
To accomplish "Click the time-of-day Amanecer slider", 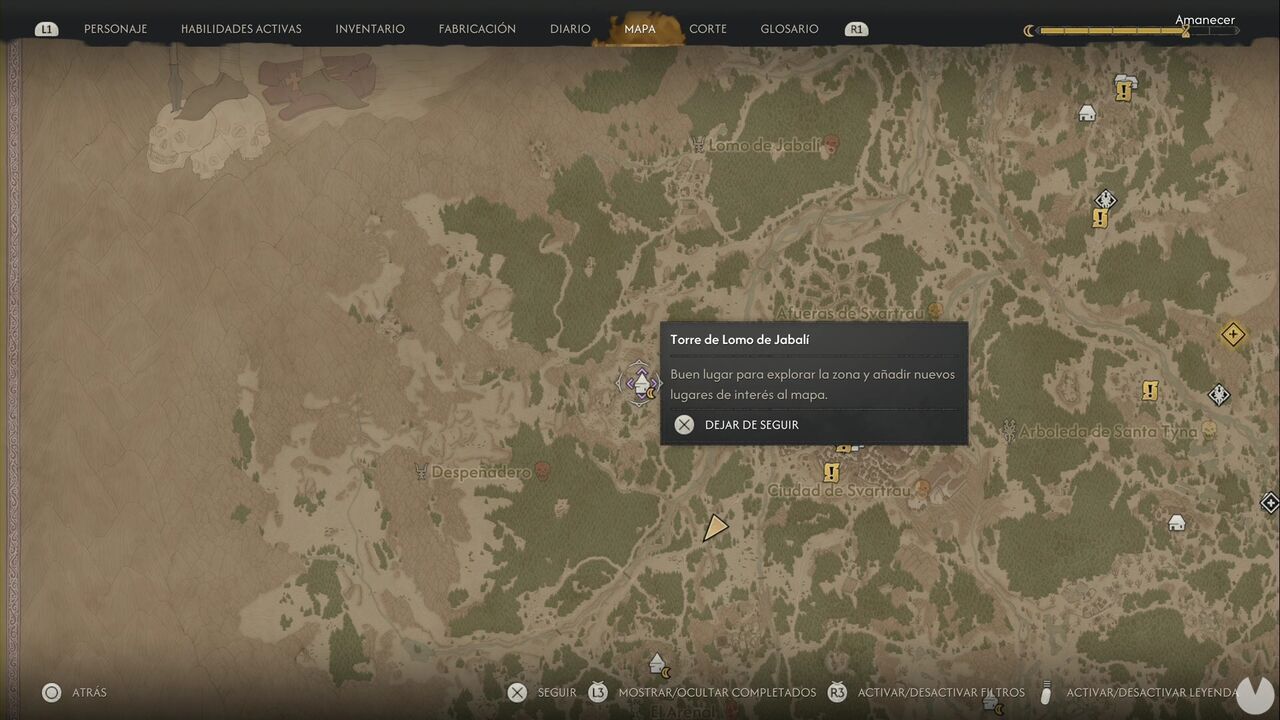I will 1138,31.
